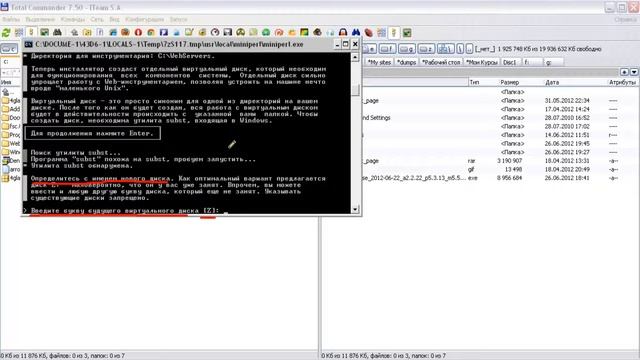Open the directory history dropdown arrow in the right panel
Image resolution: width=640 pixels, height=360 pixels.
(x=634, y=72)
